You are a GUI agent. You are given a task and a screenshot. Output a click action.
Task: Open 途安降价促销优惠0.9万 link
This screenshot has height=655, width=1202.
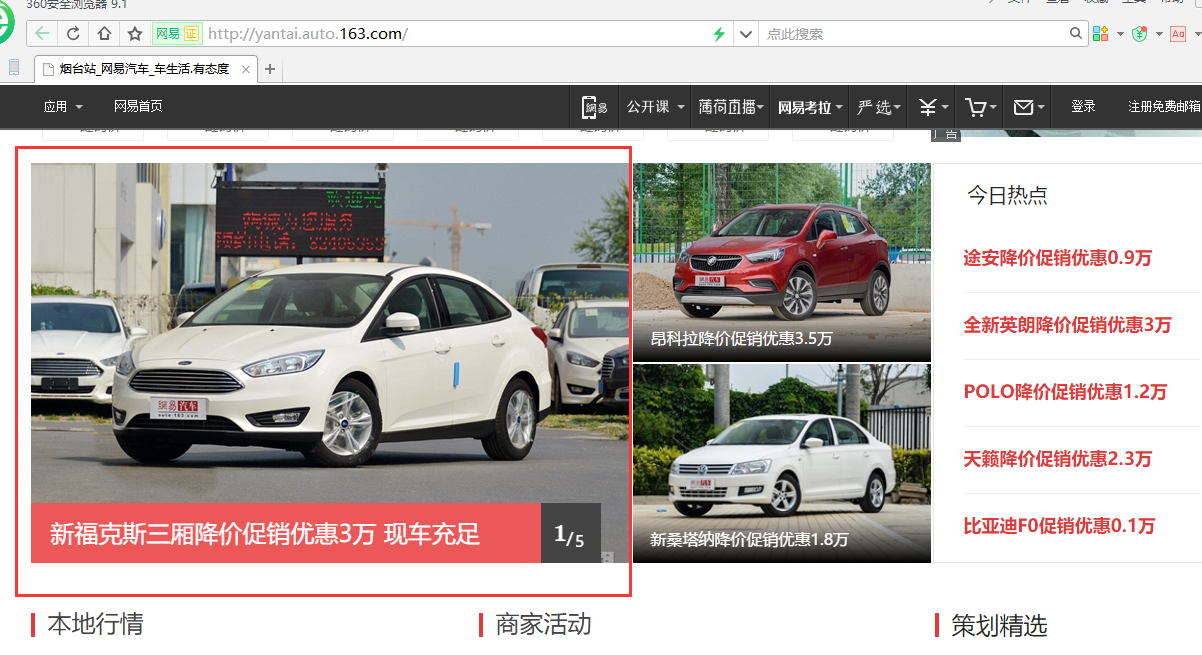pyautogui.click(x=1058, y=258)
